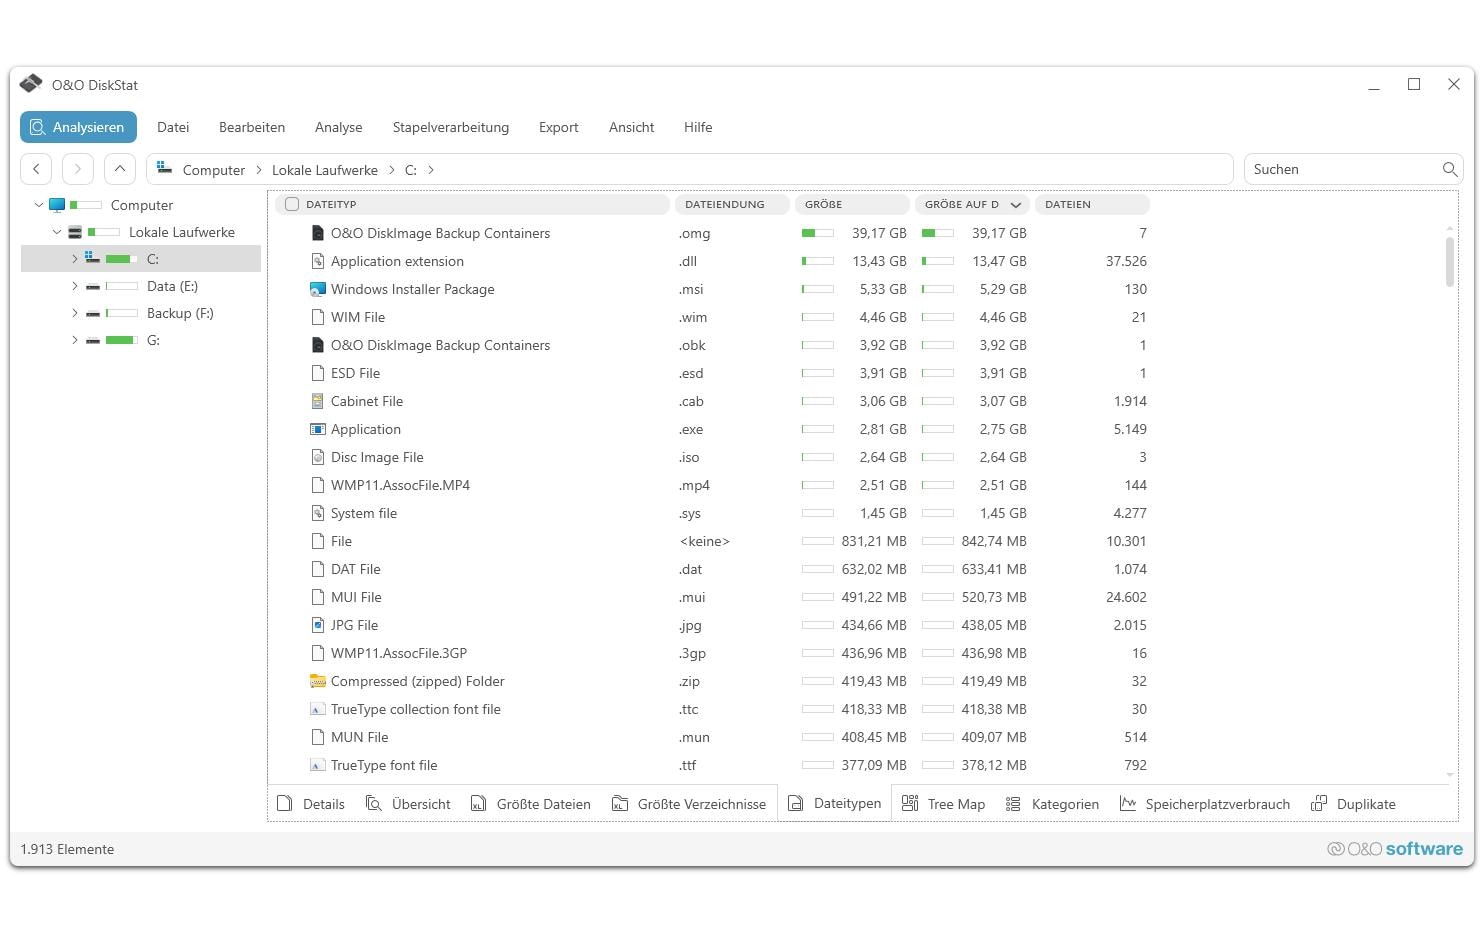Open the breadcrumb chevron after C:
This screenshot has height=933, width=1484.
(431, 170)
